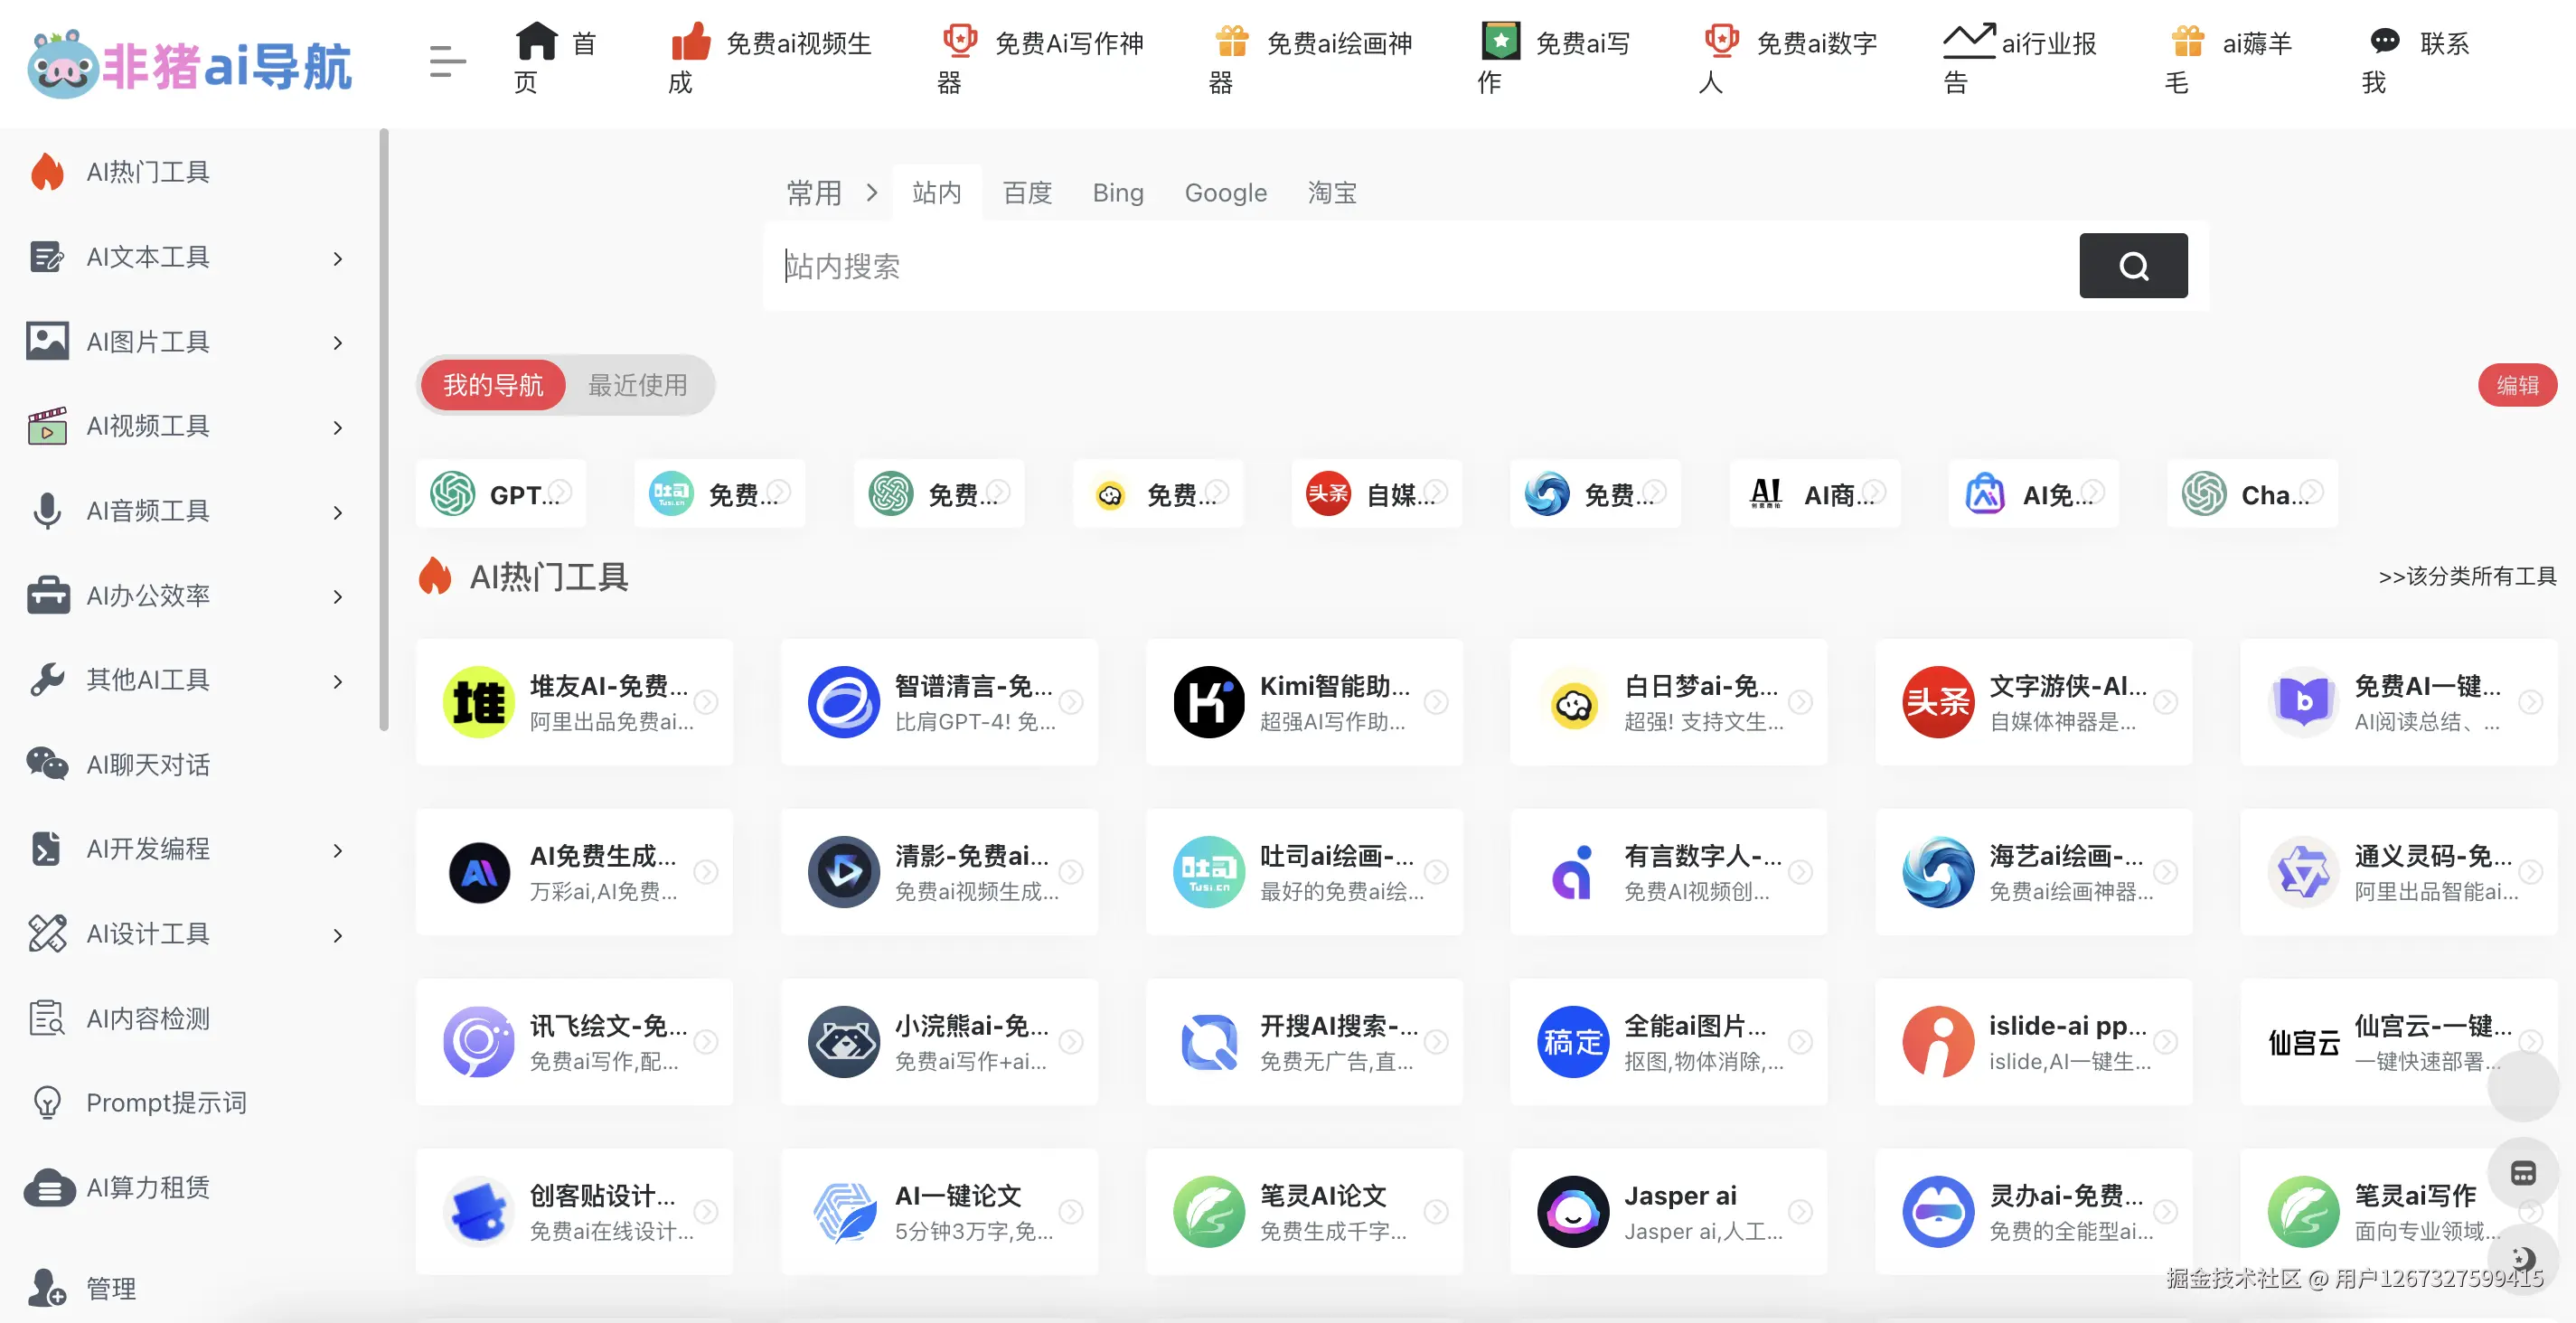
Task: Open the 清影 video icon
Action: click(x=844, y=872)
